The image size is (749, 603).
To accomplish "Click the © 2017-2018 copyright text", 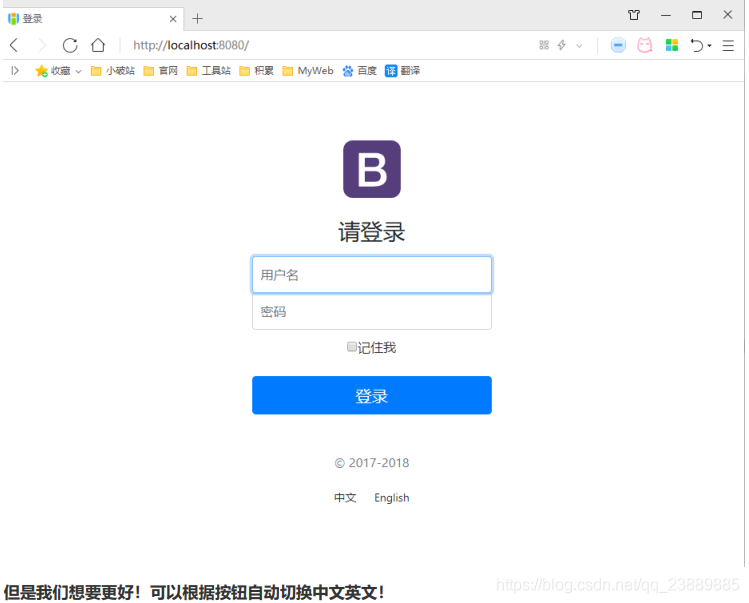I will (x=372, y=463).
